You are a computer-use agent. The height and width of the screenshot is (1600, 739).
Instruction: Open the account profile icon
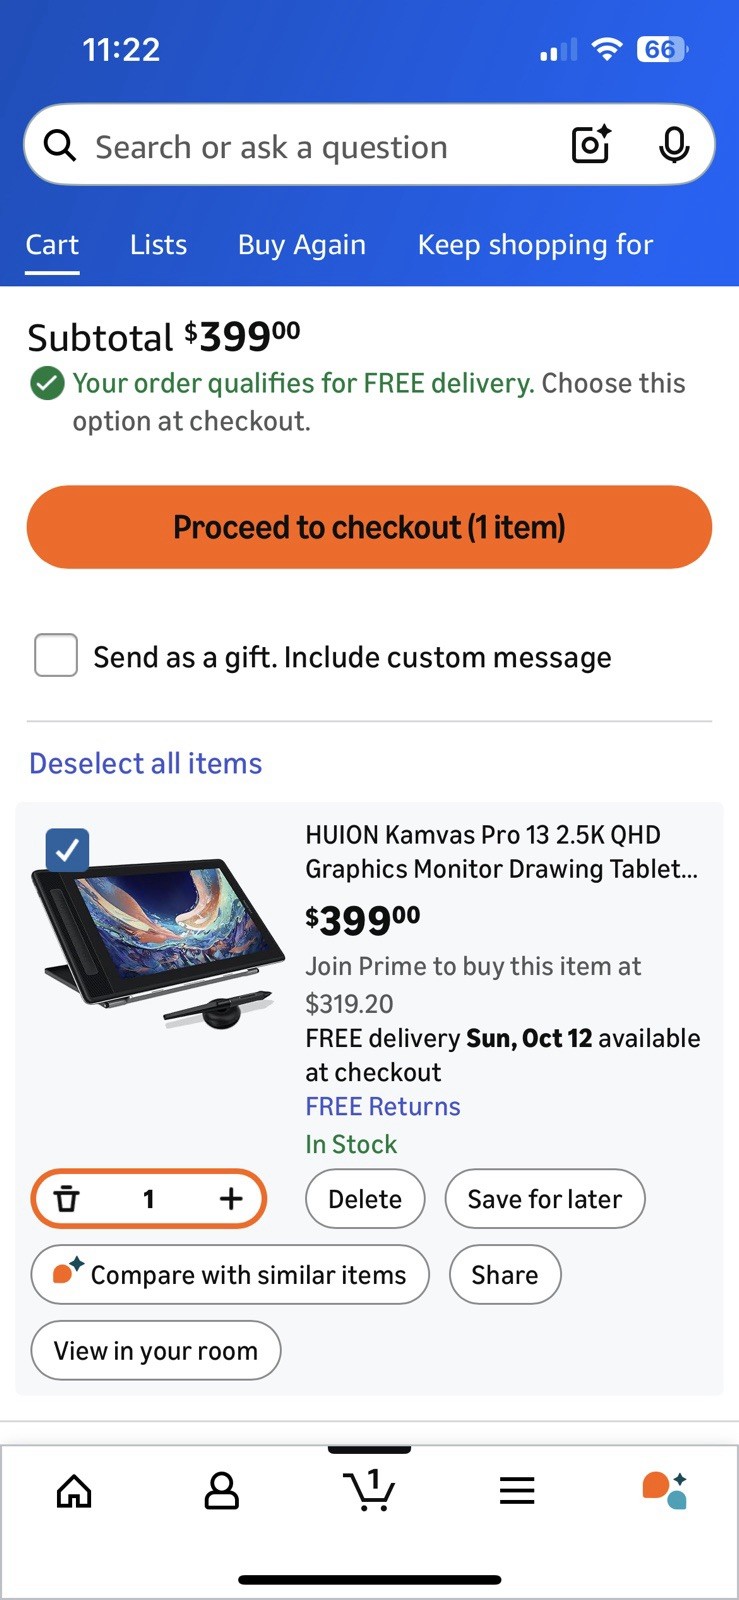[x=221, y=1491]
